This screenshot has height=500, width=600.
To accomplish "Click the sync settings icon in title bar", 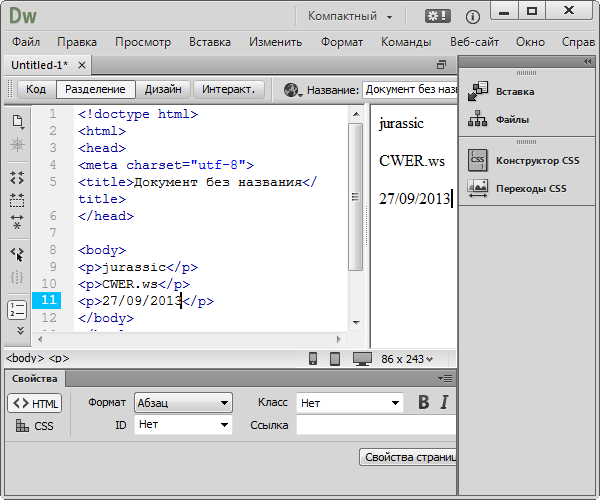I will (x=438, y=16).
